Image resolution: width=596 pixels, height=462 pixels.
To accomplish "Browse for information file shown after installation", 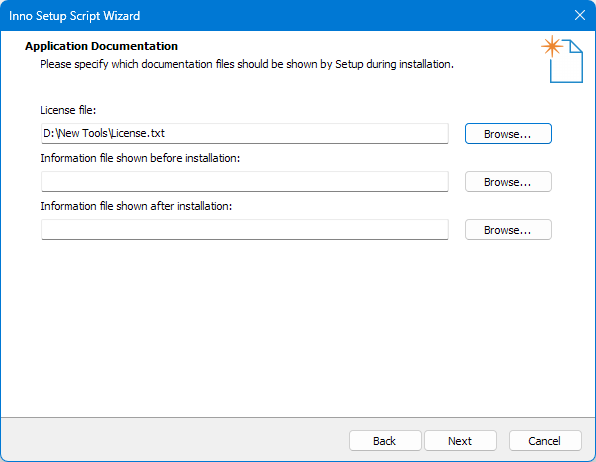I will pos(508,230).
